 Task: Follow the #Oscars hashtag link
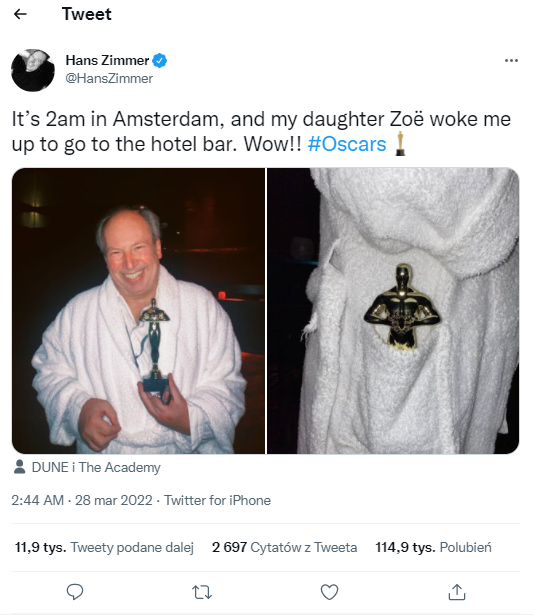click(x=347, y=144)
